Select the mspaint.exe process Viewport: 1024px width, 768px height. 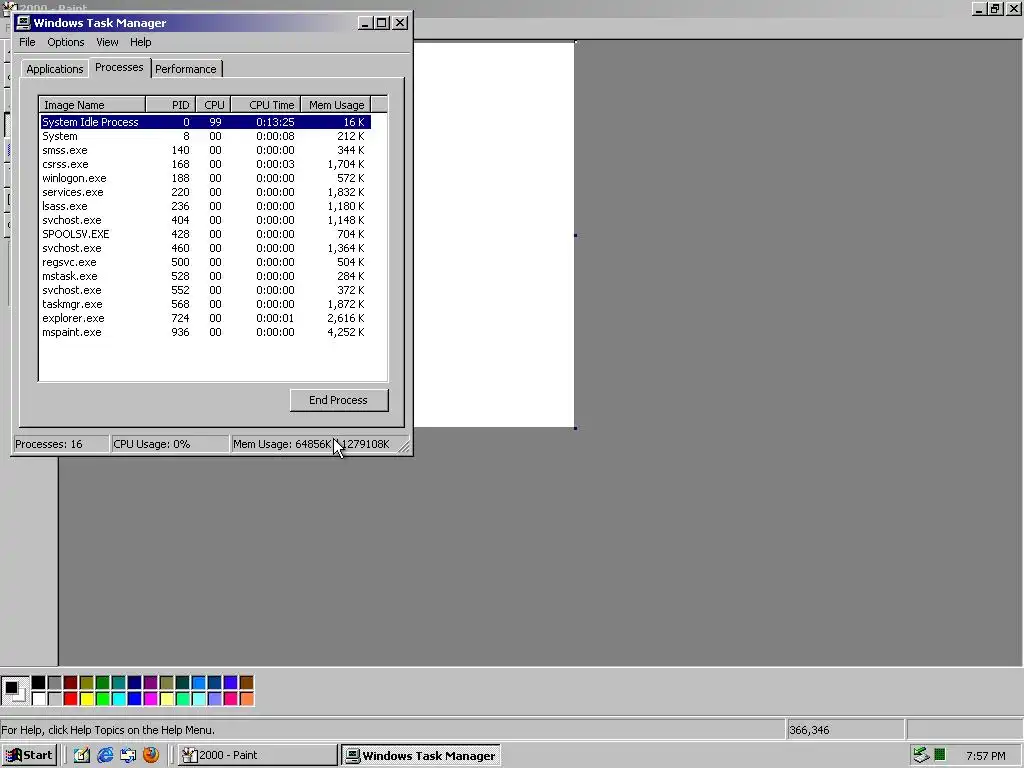(x=205, y=332)
